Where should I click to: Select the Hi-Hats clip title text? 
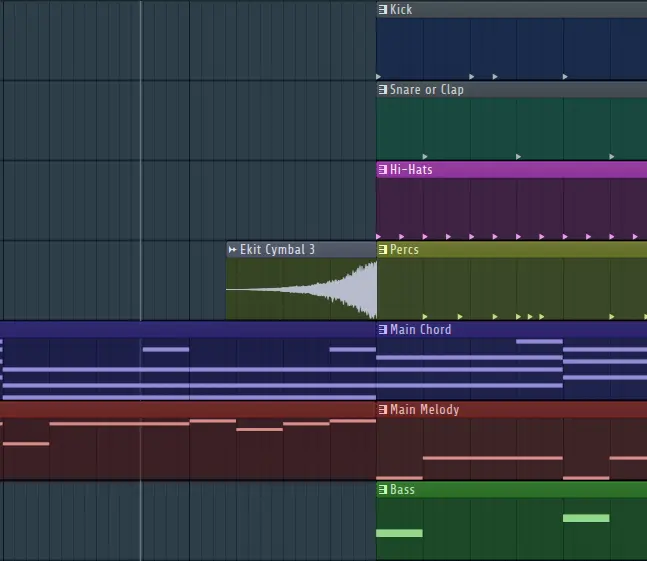(x=411, y=170)
